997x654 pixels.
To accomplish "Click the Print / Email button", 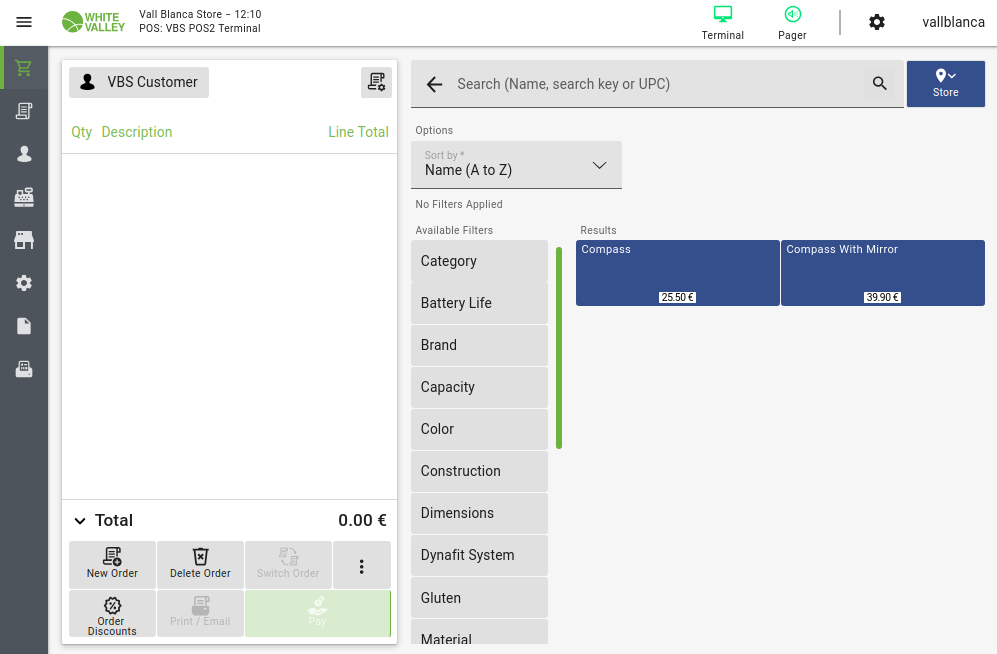I will coord(200,614).
